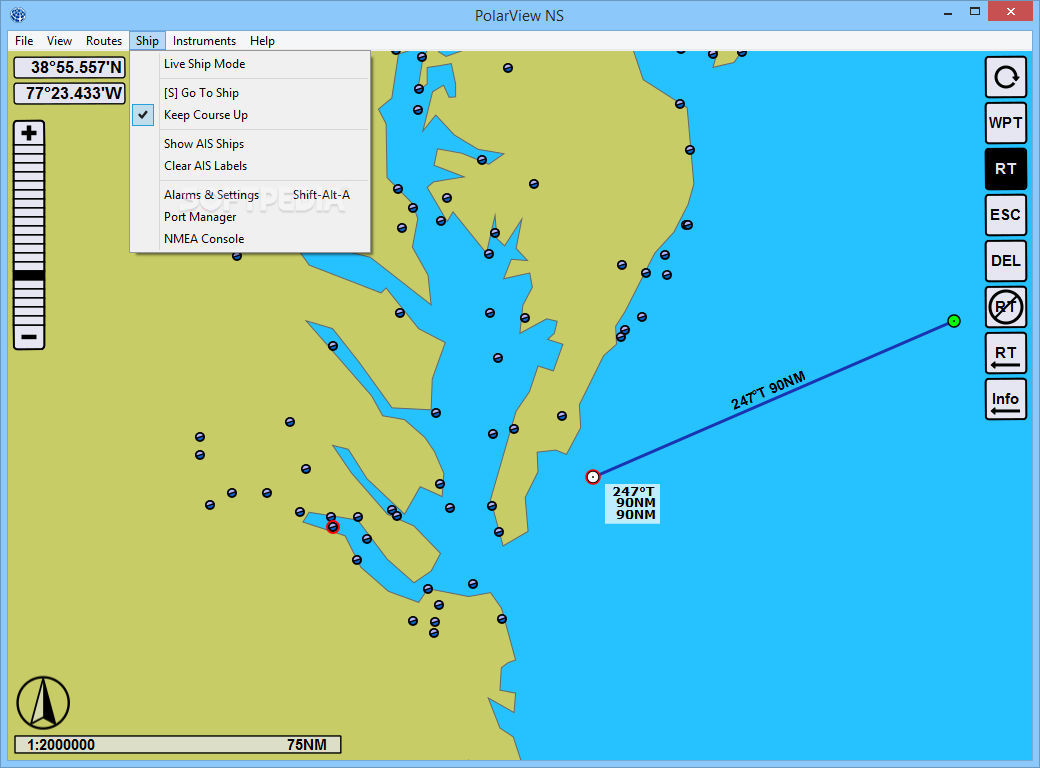Open the Help menu
Screen dimensions: 1040x768
[262, 40]
